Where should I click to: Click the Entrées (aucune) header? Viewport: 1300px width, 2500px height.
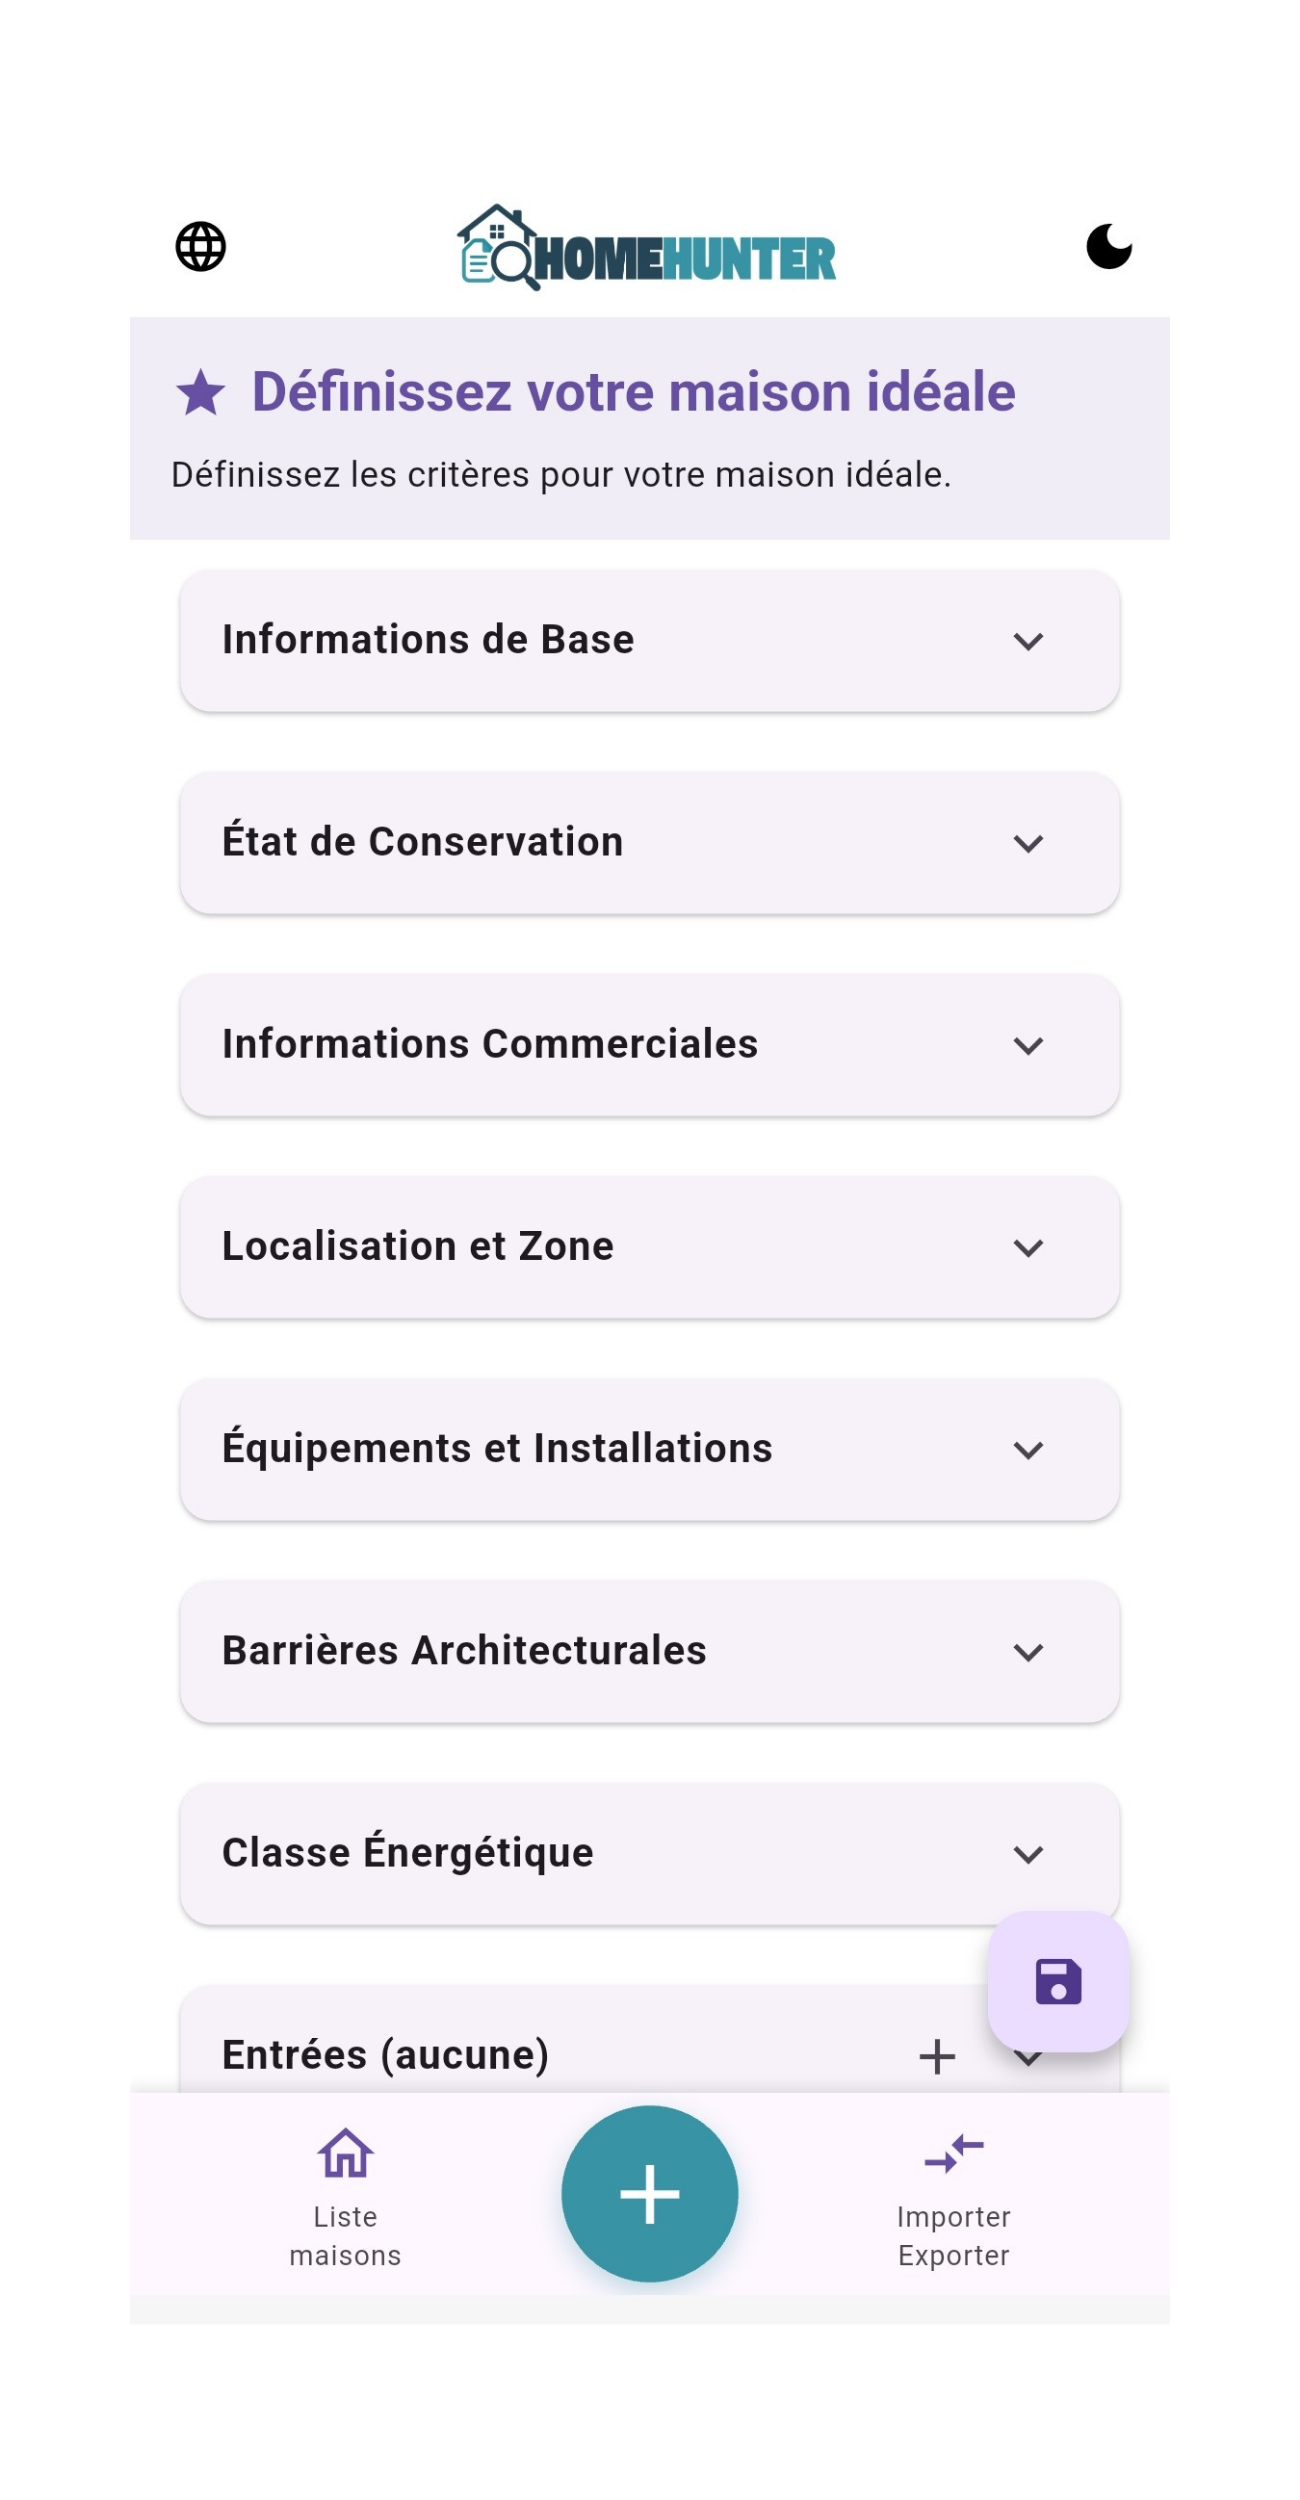pos(386,2055)
